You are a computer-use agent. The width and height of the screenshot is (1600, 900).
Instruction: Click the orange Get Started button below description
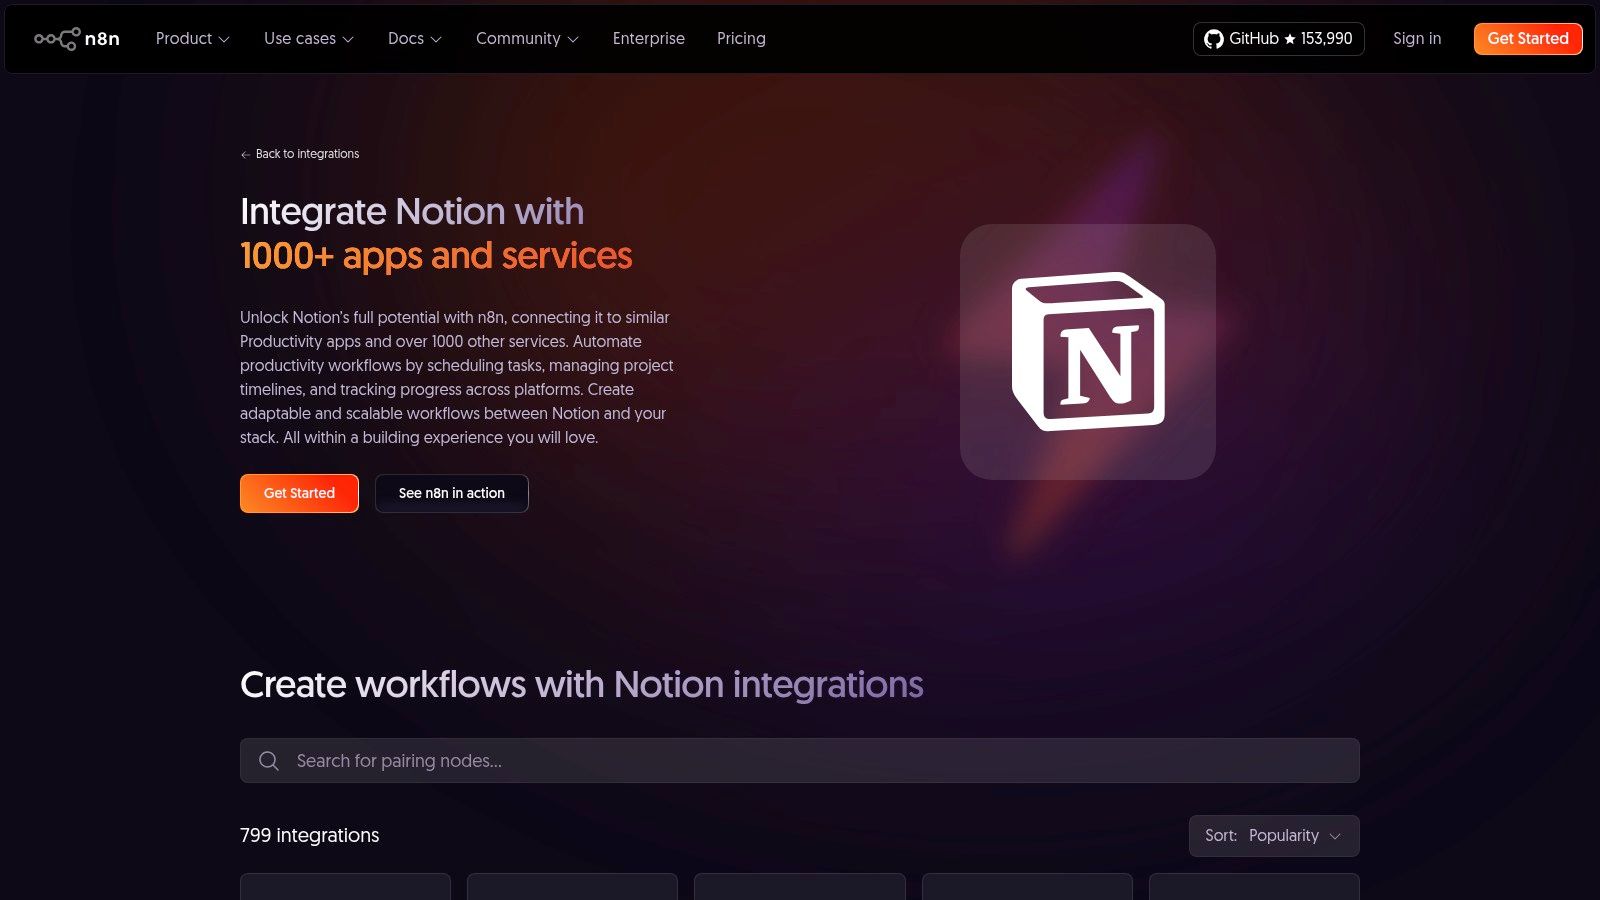click(299, 493)
